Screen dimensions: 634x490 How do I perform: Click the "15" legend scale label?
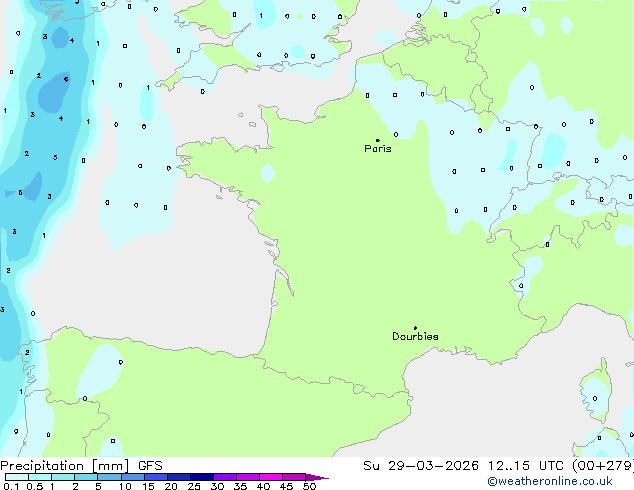point(148,486)
